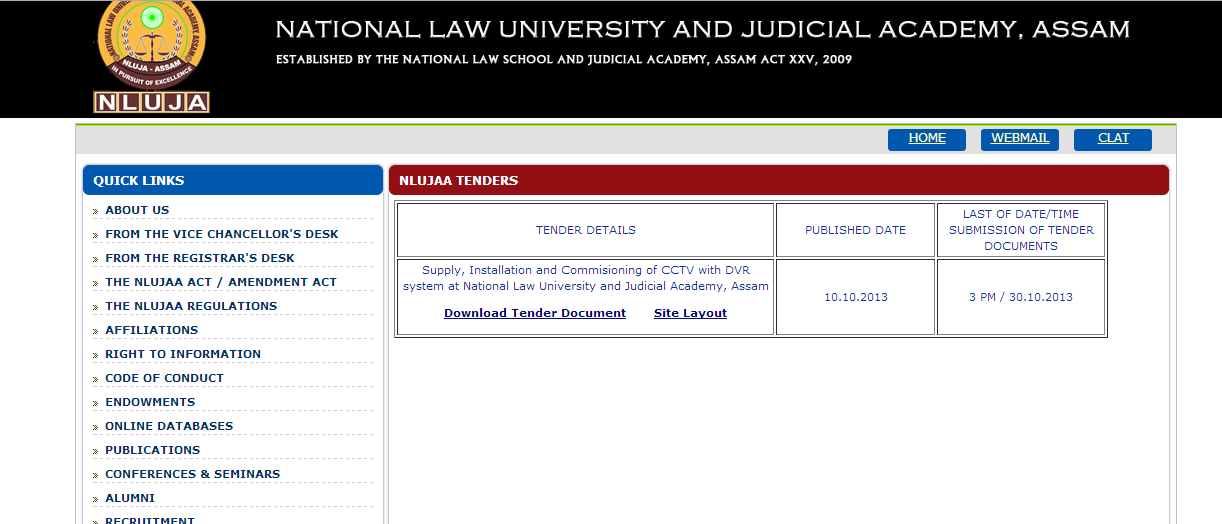1222x524 pixels.
Task: Open Right to Information link
Action: point(183,354)
